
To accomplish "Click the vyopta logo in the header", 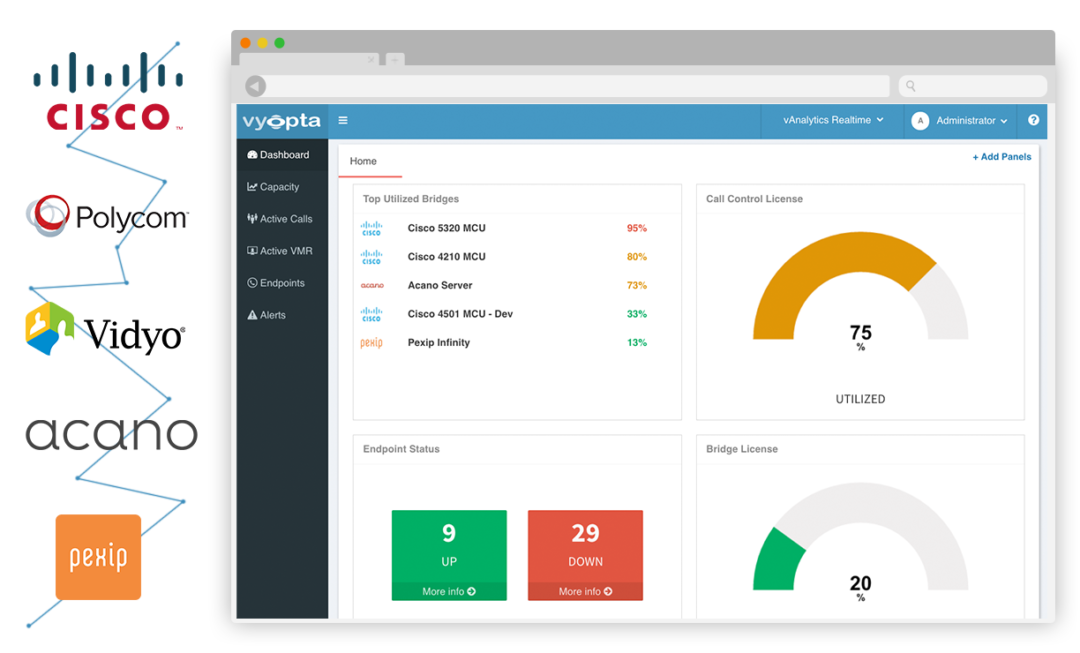I will 281,120.
